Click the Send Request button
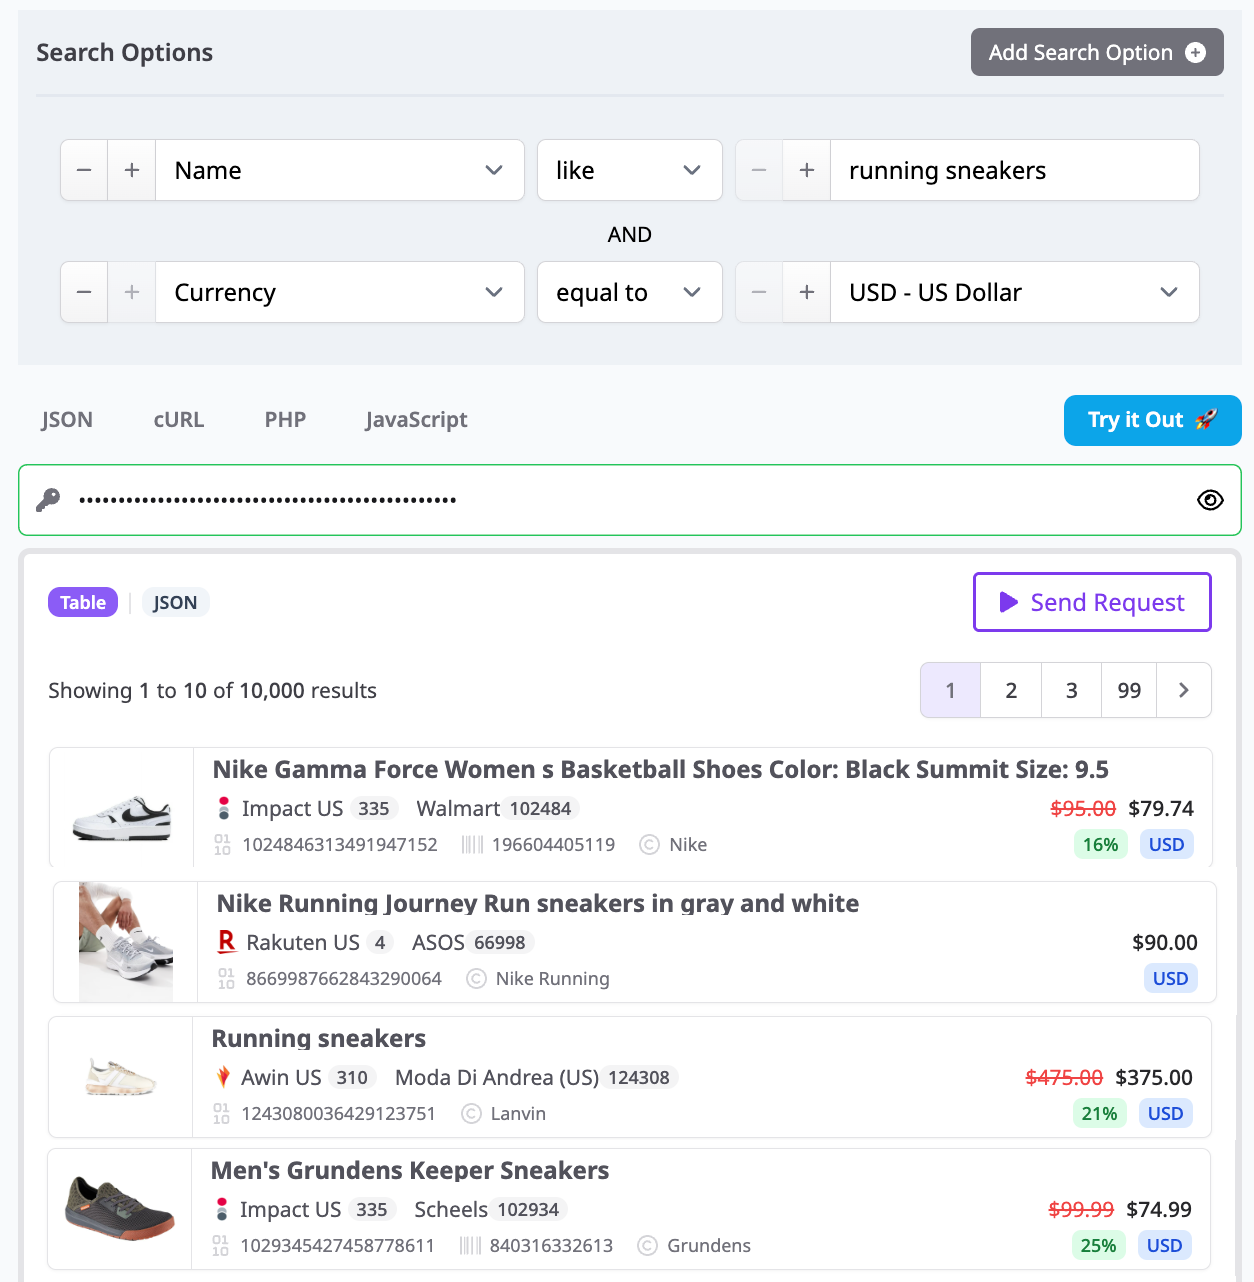This screenshot has width=1254, height=1282. click(1092, 602)
